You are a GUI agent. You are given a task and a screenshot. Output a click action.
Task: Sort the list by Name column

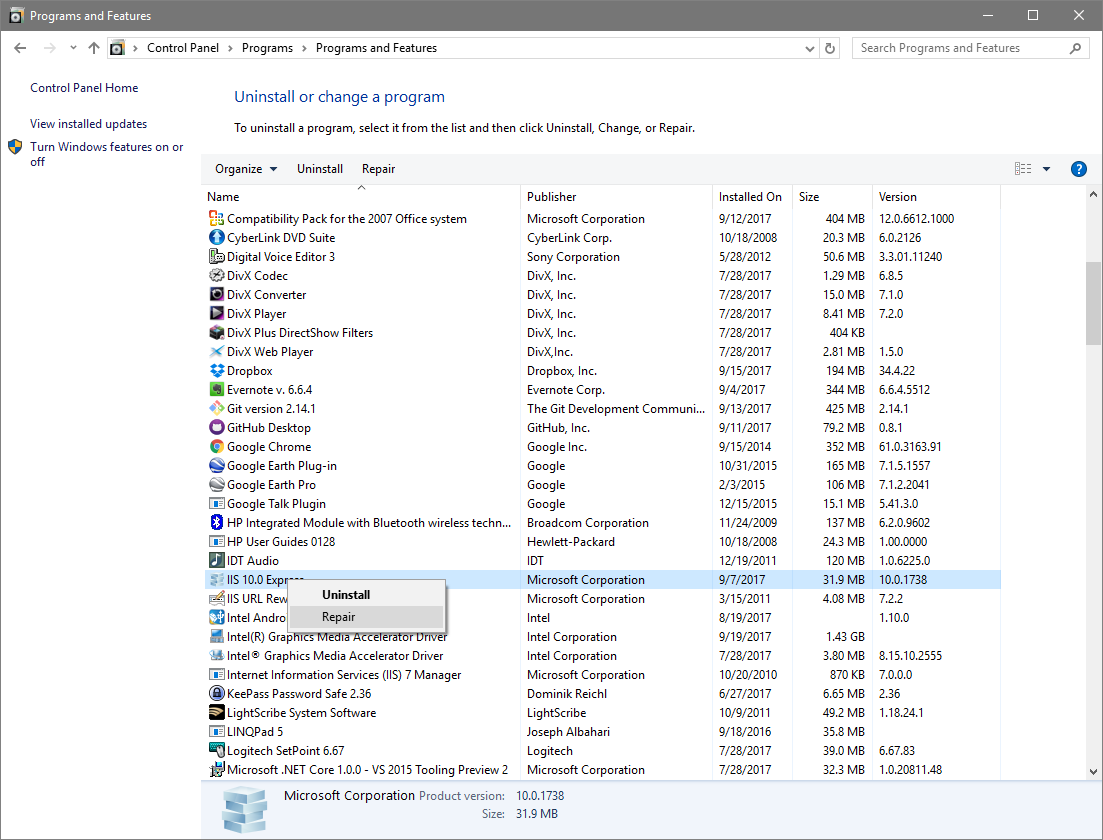click(x=362, y=197)
